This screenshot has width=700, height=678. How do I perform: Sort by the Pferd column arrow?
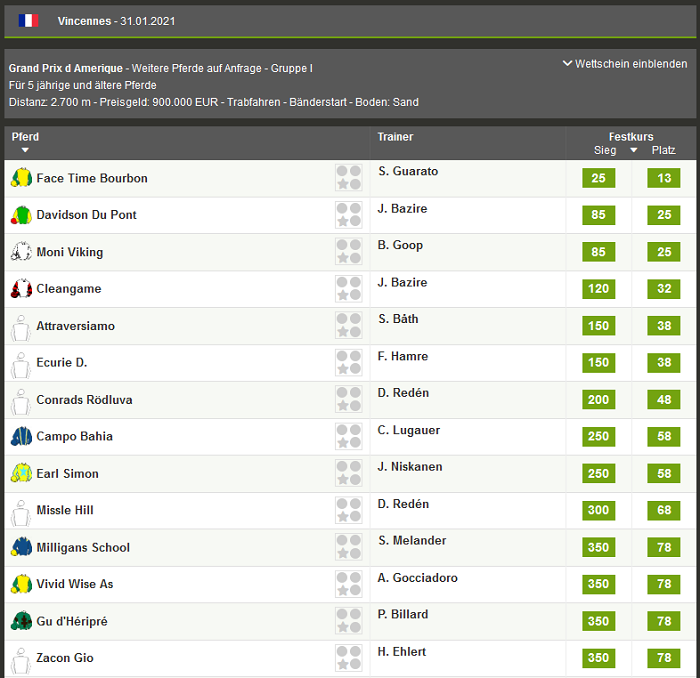[25, 151]
